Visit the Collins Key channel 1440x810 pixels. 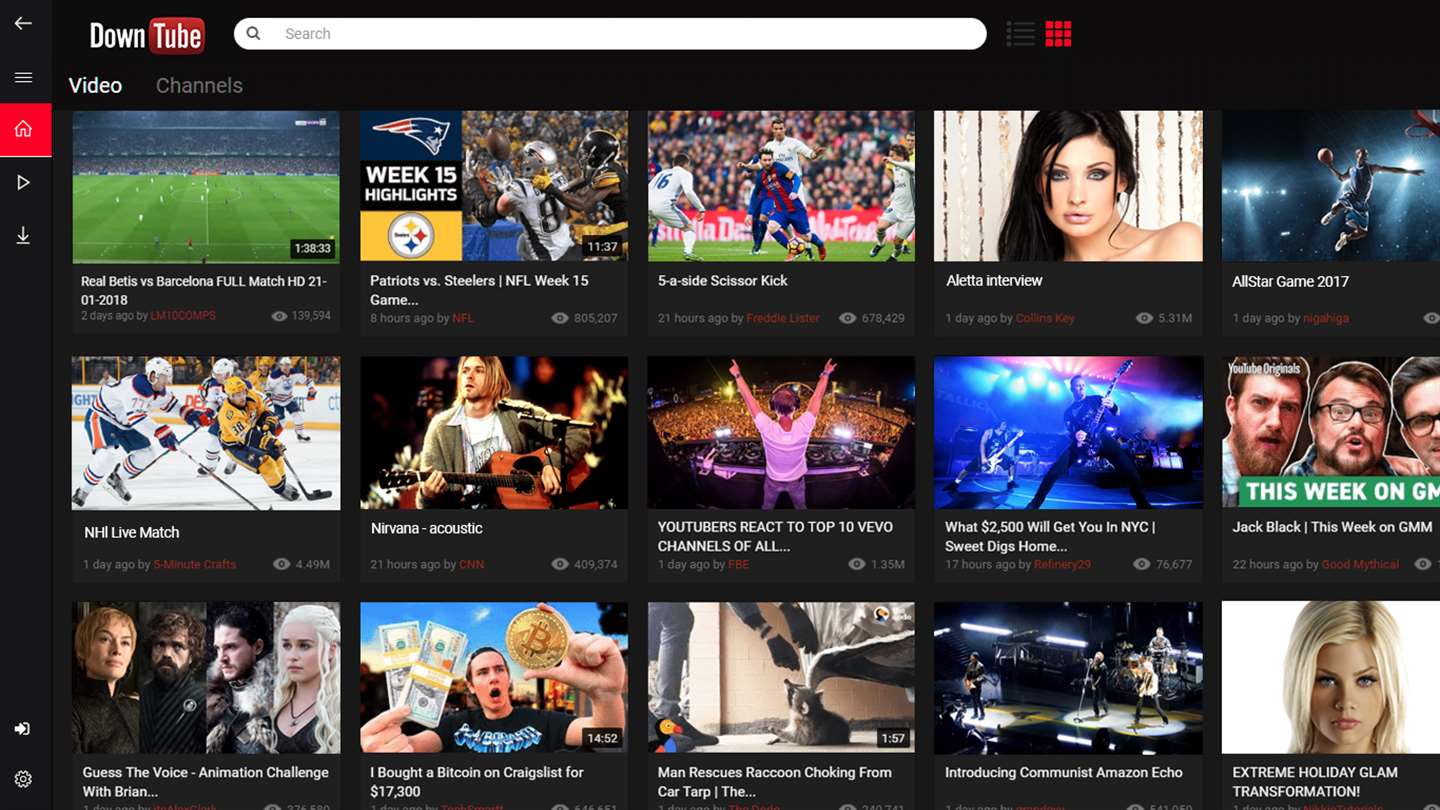tap(1045, 318)
